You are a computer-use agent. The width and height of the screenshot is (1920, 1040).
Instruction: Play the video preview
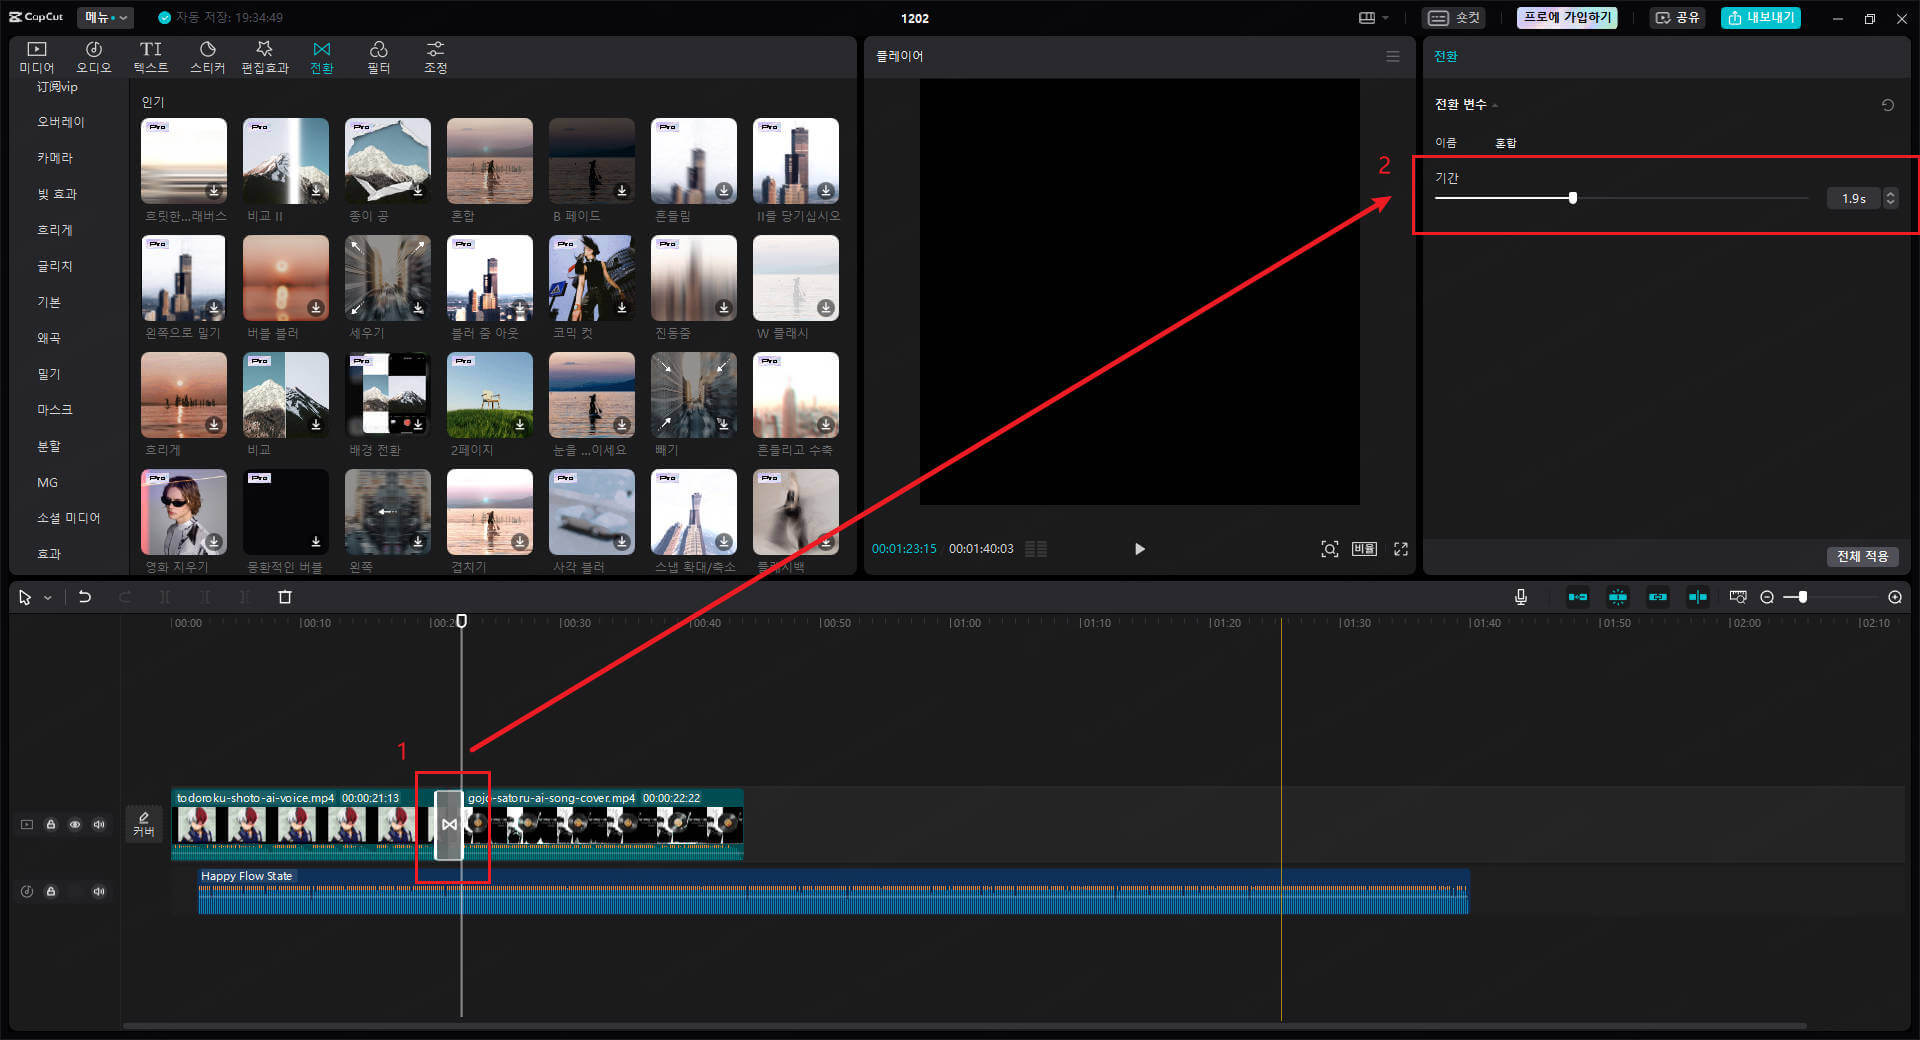pyautogui.click(x=1139, y=549)
